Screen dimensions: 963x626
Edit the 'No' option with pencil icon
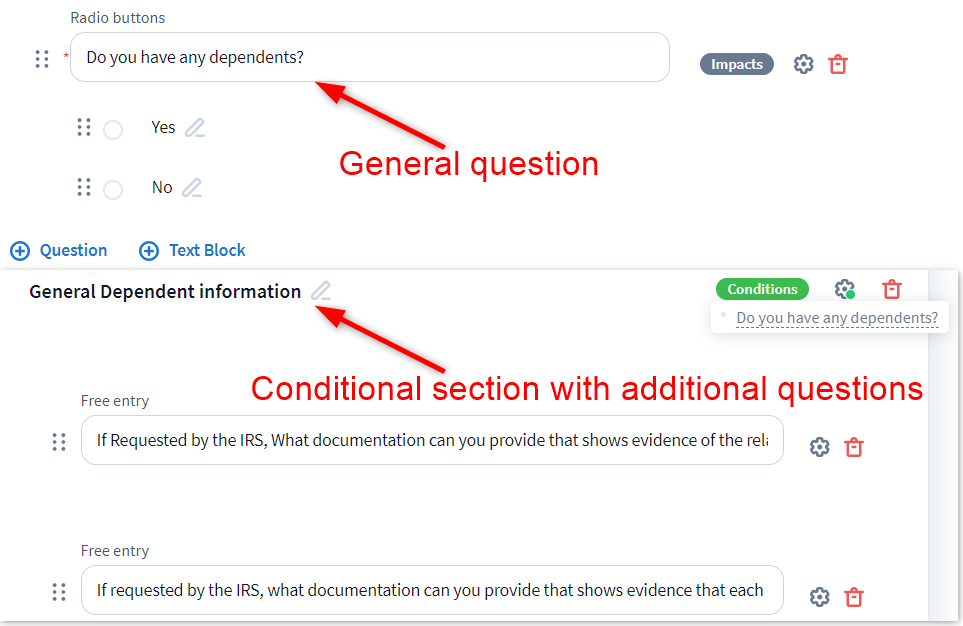pos(192,188)
